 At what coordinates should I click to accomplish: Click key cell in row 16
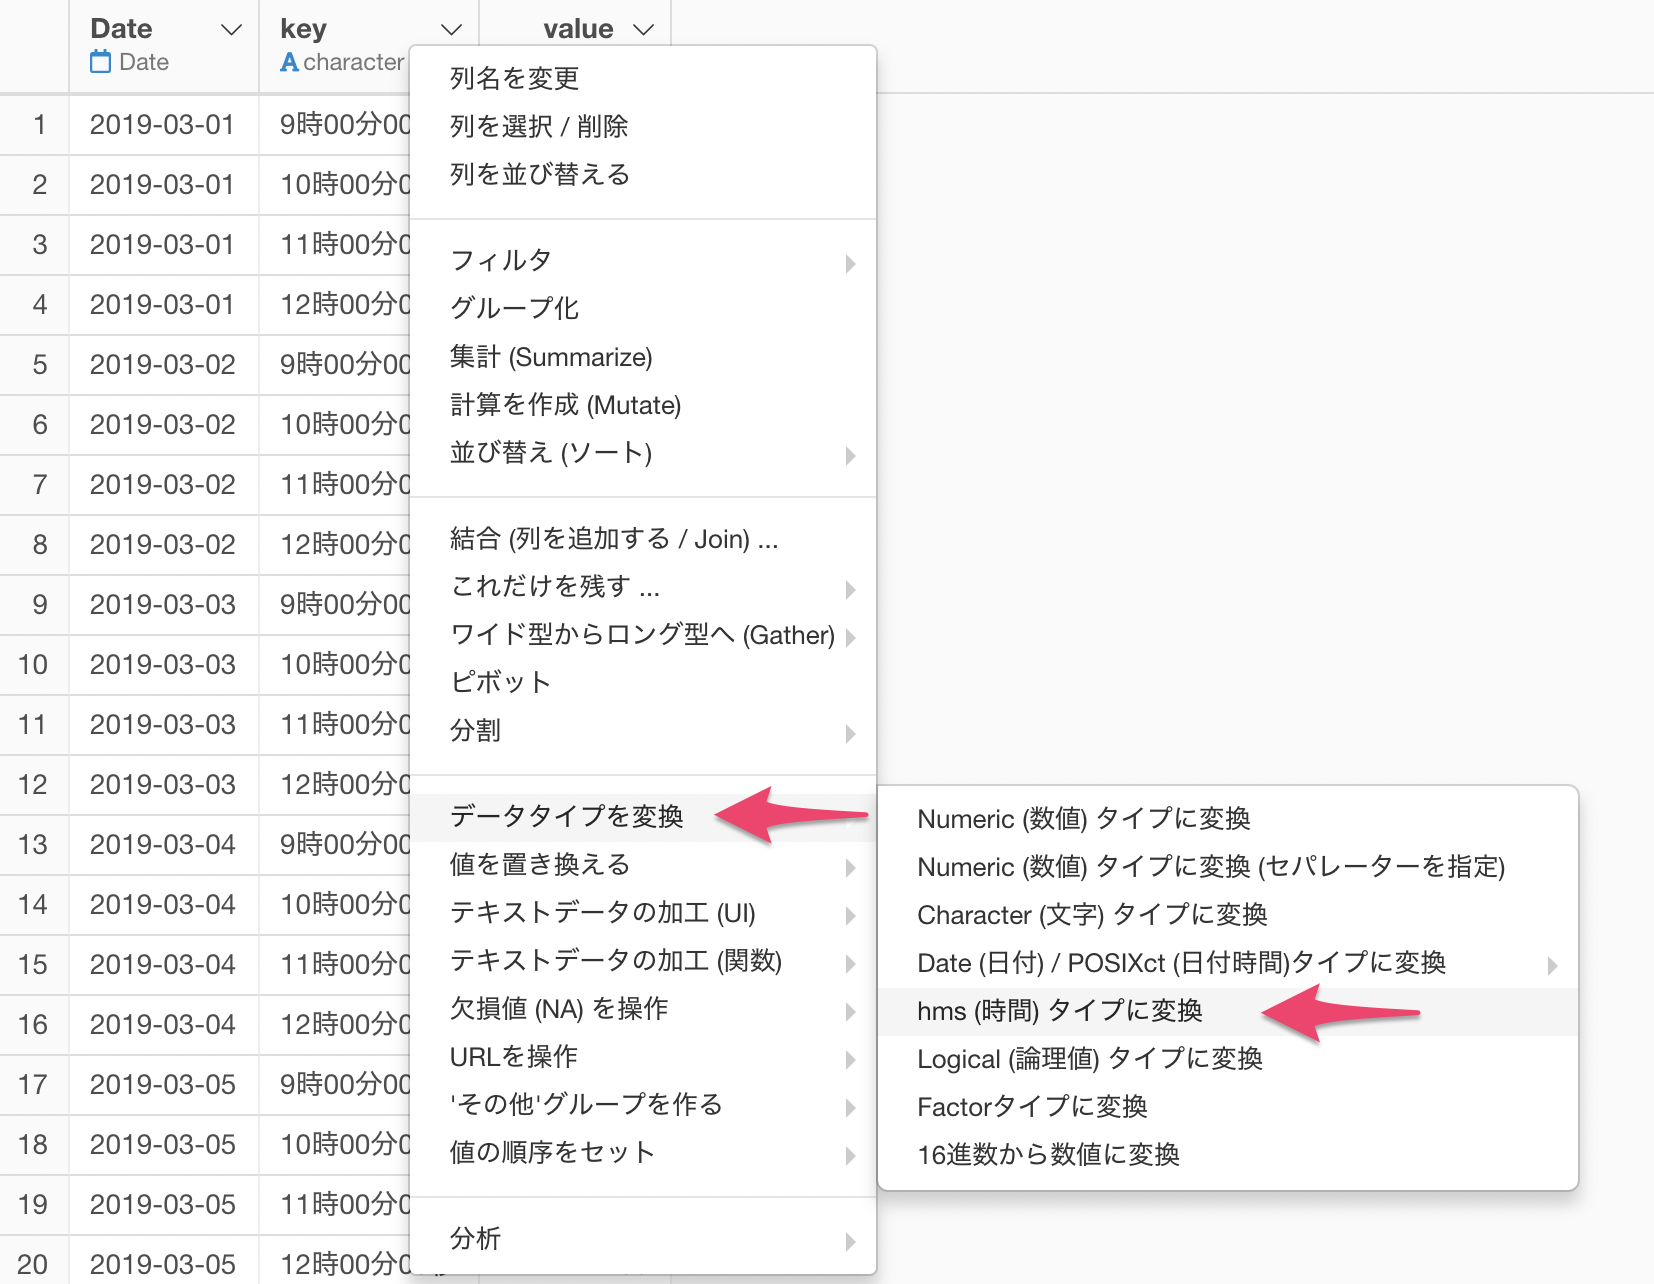click(335, 1025)
